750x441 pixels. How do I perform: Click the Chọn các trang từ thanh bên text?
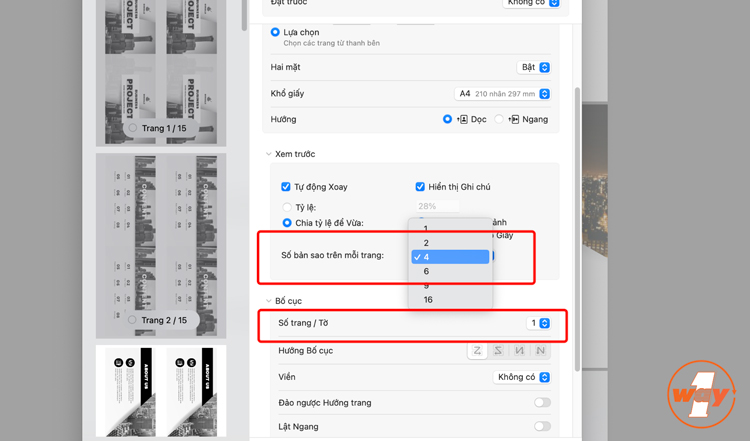click(331, 43)
